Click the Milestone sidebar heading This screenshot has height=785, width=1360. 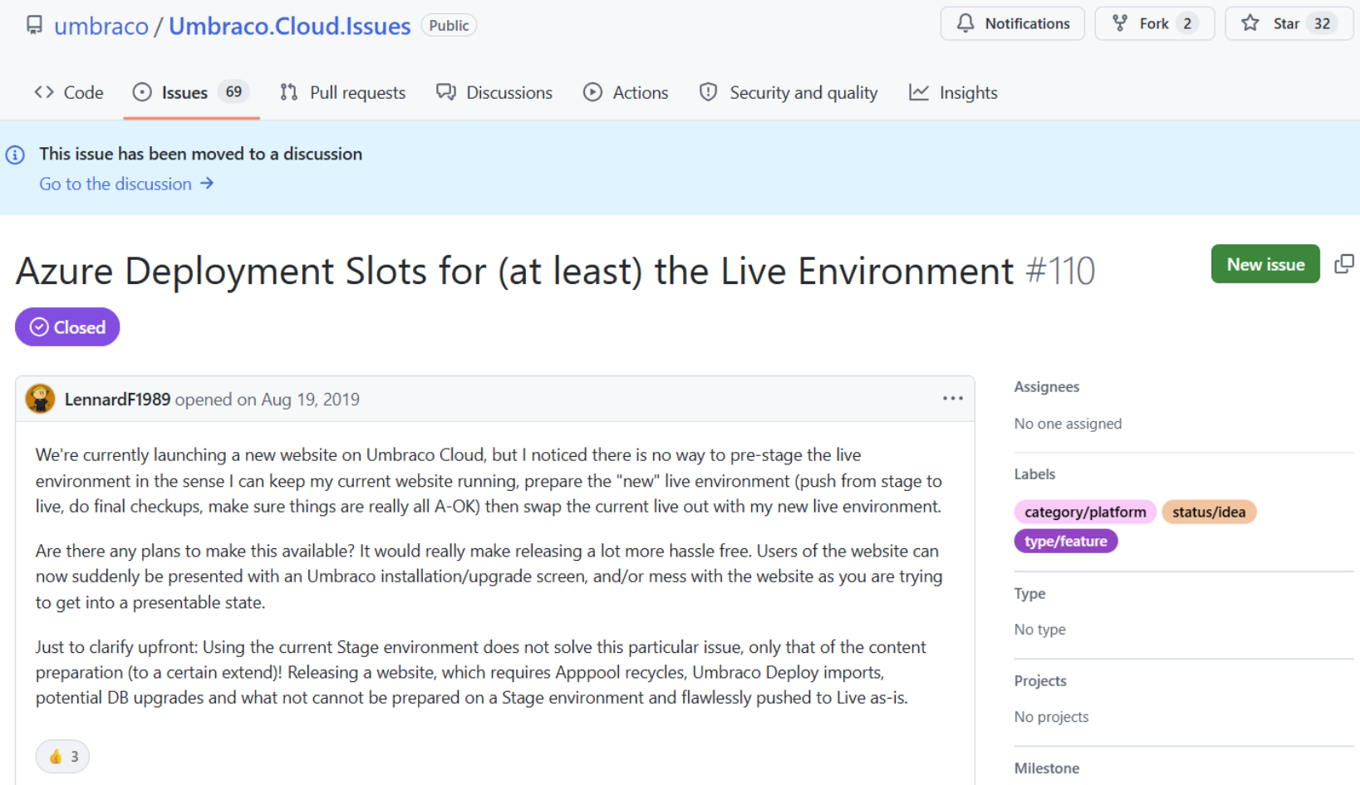click(1047, 768)
